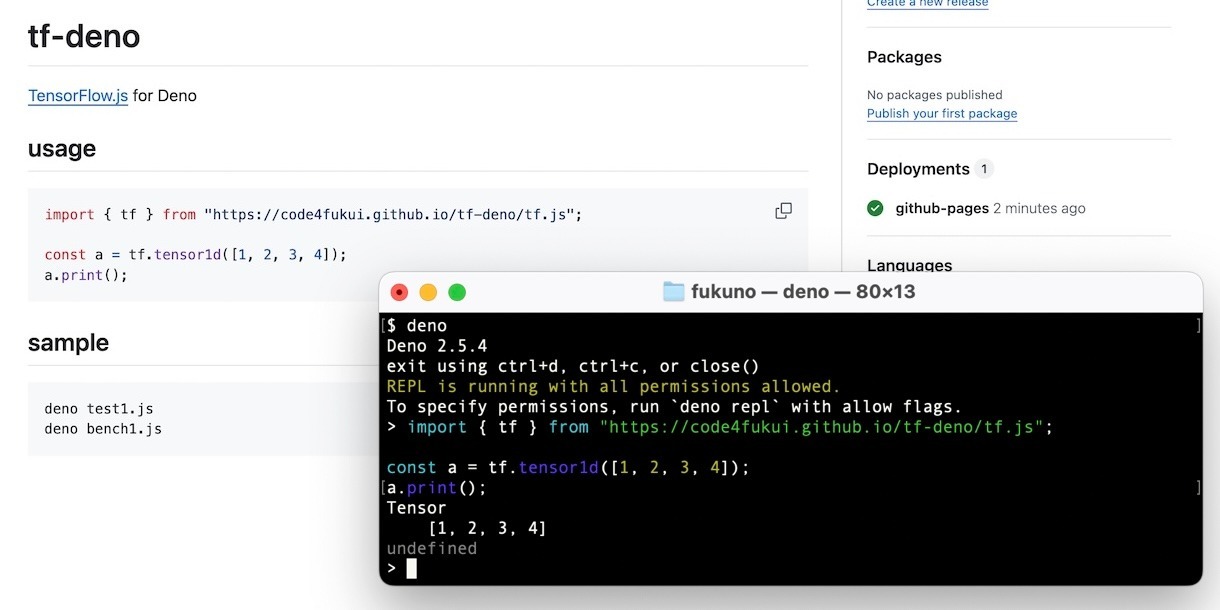Image resolution: width=1220 pixels, height=610 pixels.
Task: Focus the terminal prompt cursor
Action: tap(411, 569)
